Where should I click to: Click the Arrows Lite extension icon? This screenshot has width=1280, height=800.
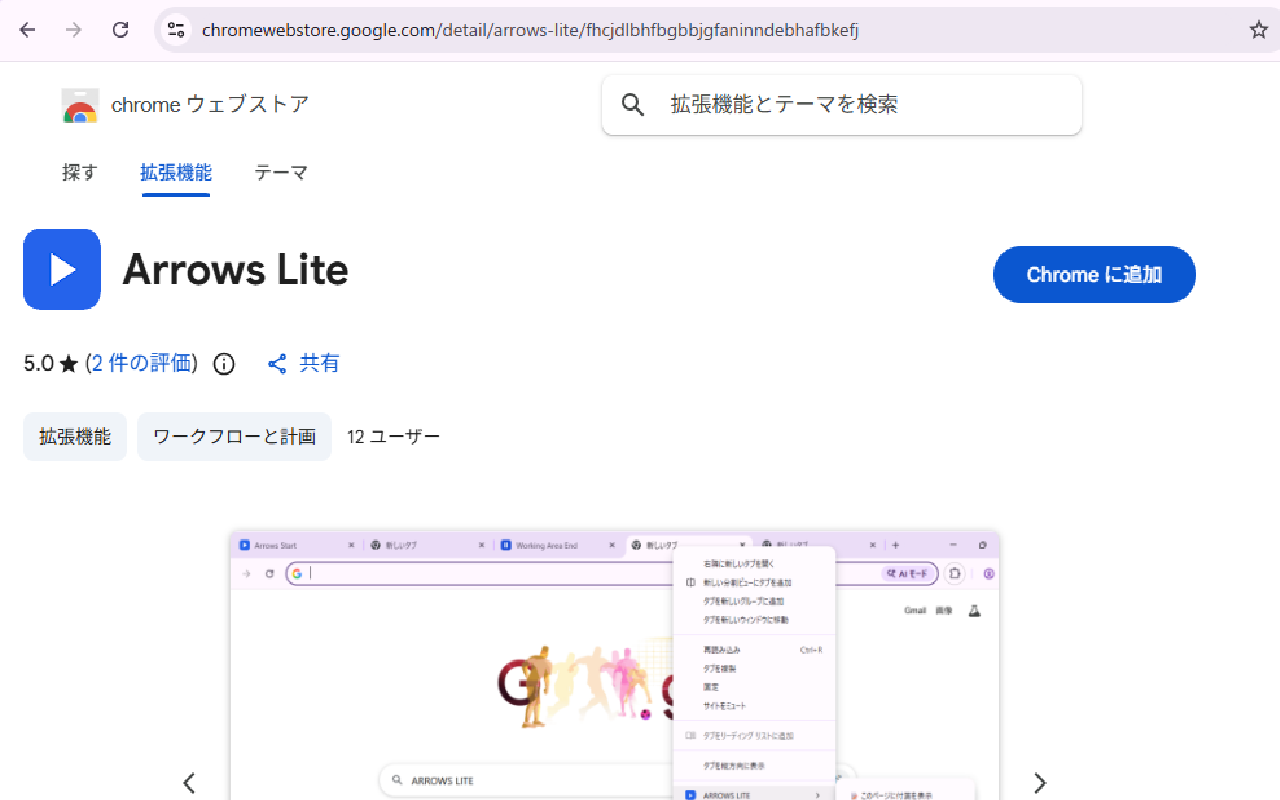coord(62,269)
